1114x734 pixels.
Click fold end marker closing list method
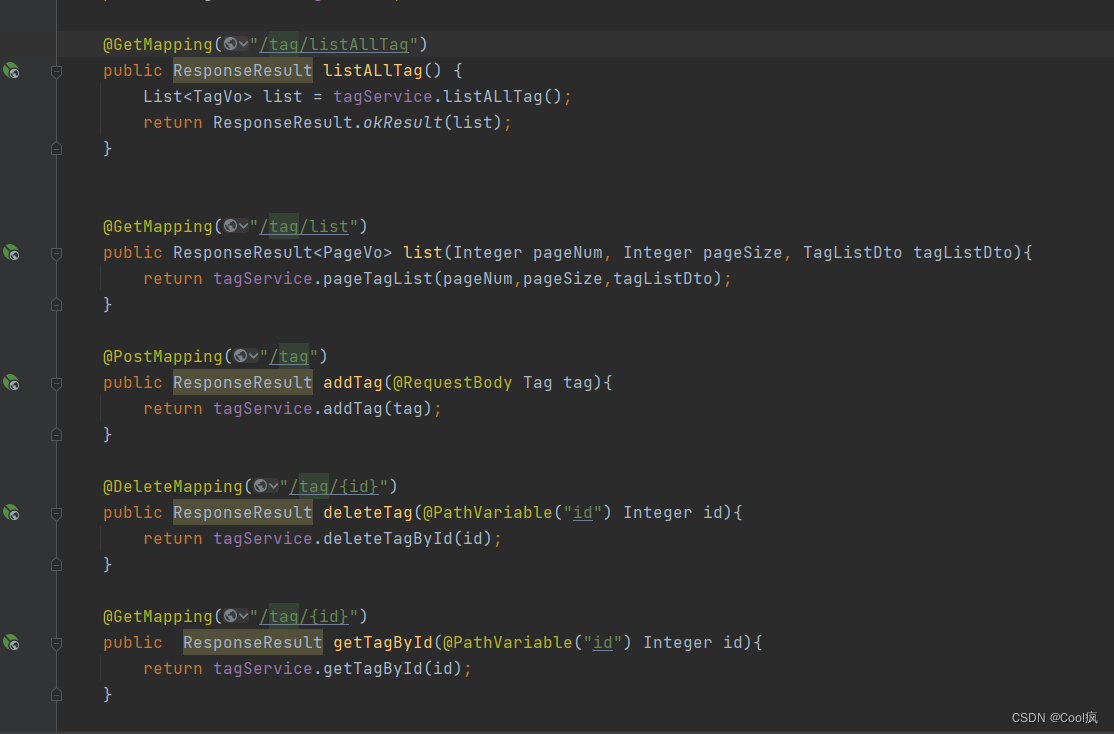pyautogui.click(x=56, y=305)
